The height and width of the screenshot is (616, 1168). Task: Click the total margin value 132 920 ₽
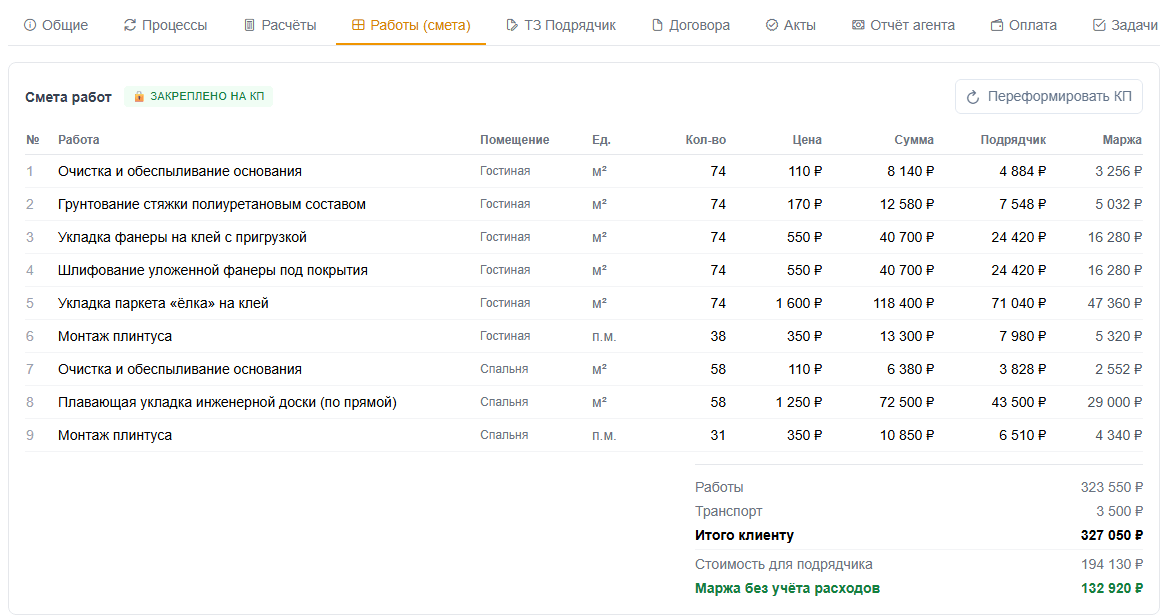coord(1111,588)
